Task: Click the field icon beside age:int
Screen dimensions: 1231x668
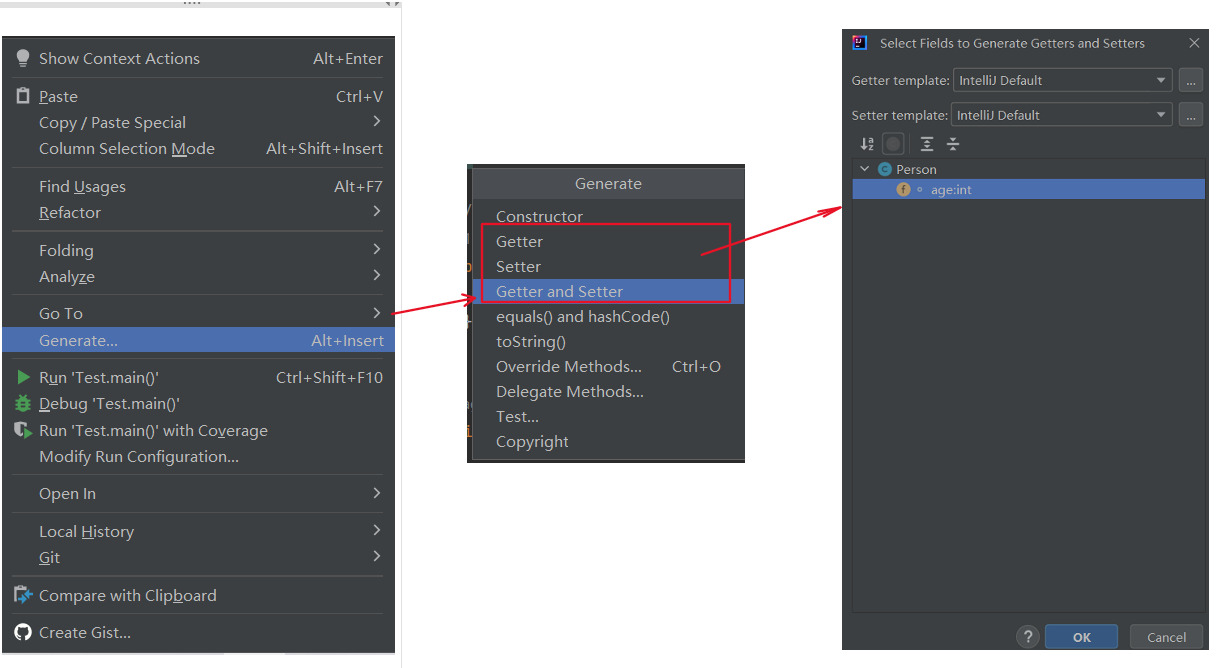Action: [904, 189]
